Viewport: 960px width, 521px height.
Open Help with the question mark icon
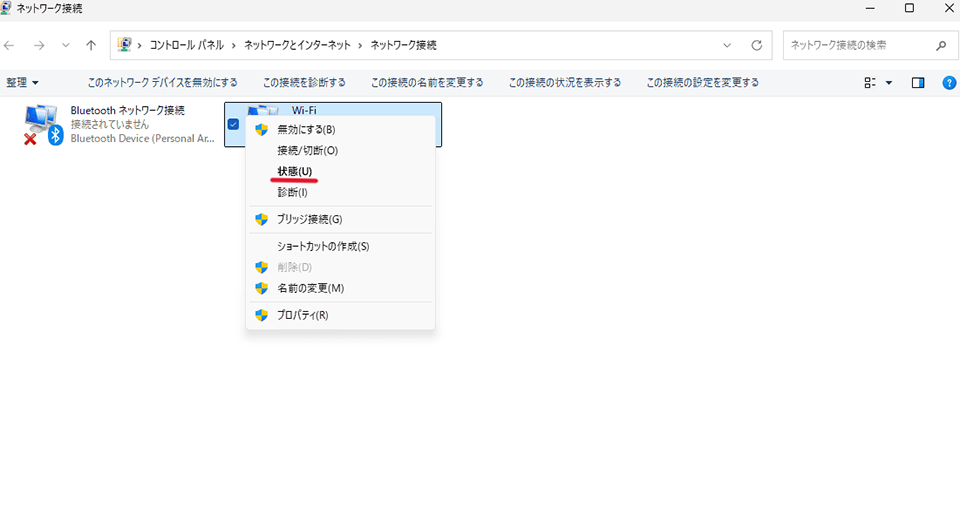[949, 83]
